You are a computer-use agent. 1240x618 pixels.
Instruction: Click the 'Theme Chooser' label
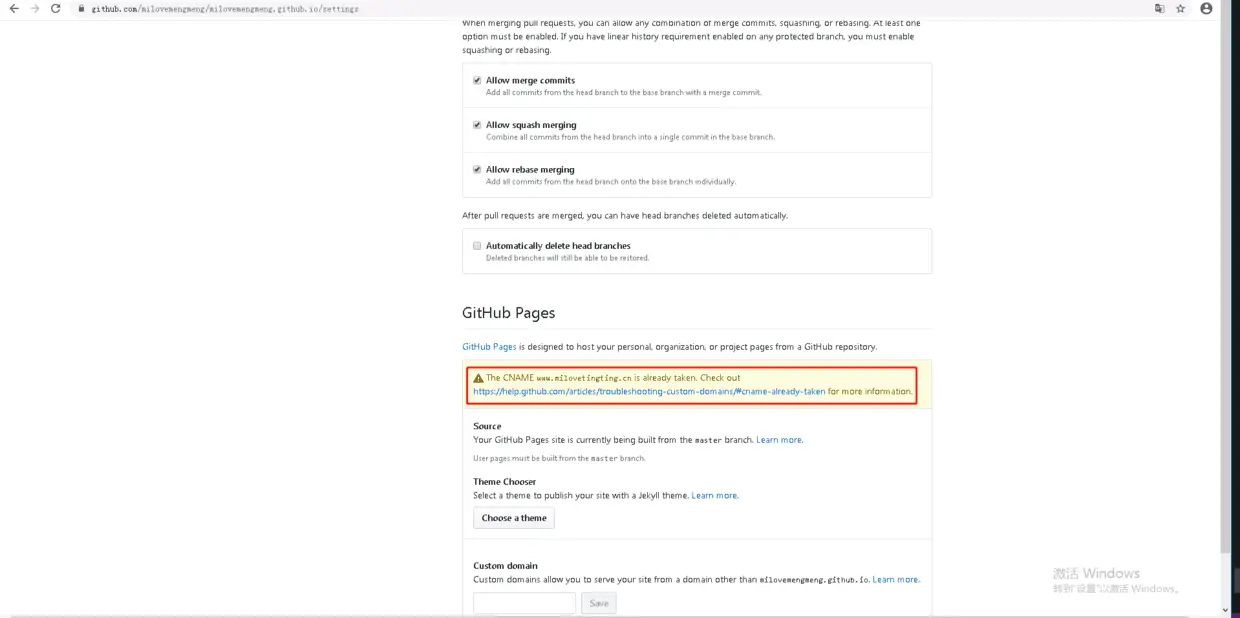coord(505,482)
